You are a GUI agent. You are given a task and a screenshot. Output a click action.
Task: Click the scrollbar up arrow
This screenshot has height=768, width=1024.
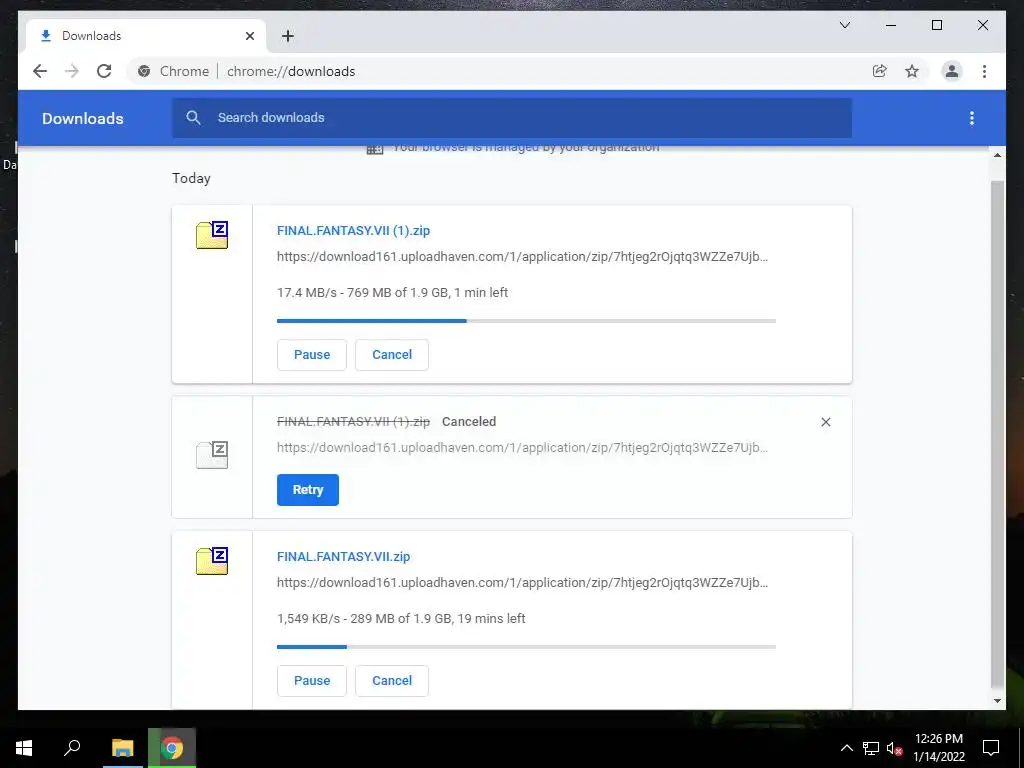[997, 155]
